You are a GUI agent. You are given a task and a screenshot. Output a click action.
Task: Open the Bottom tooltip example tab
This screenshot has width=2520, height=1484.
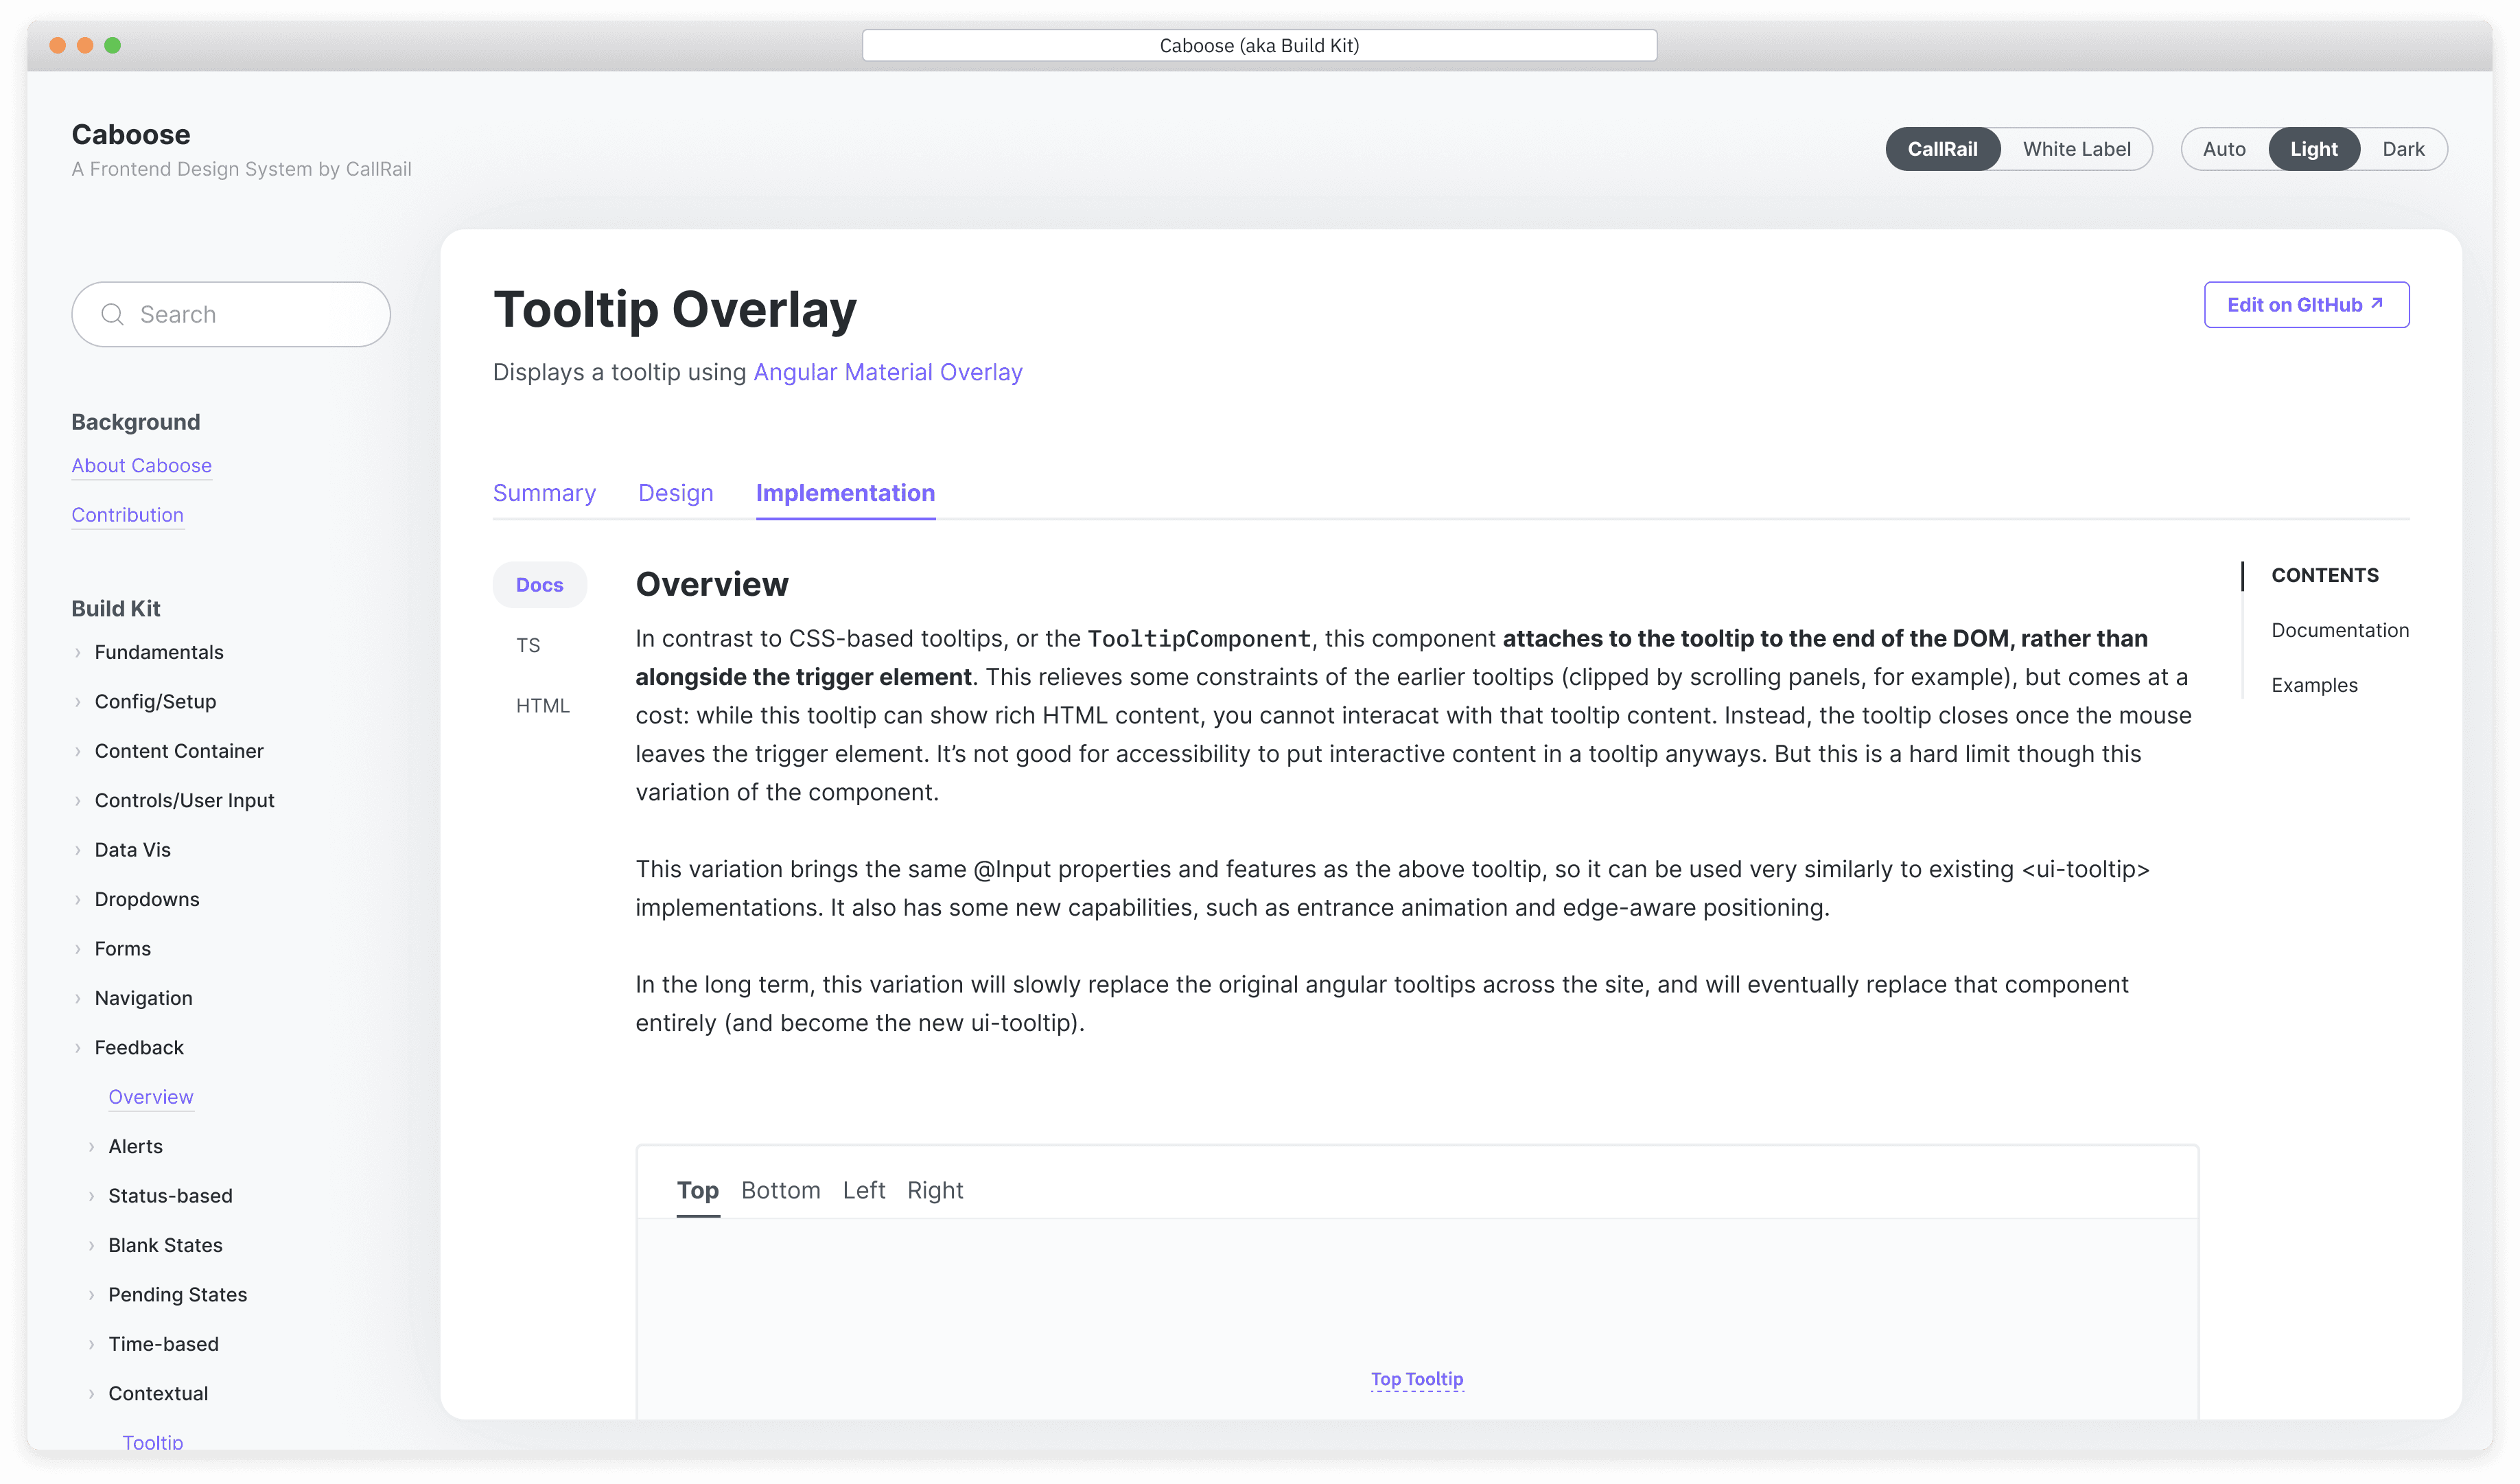[x=780, y=1190]
